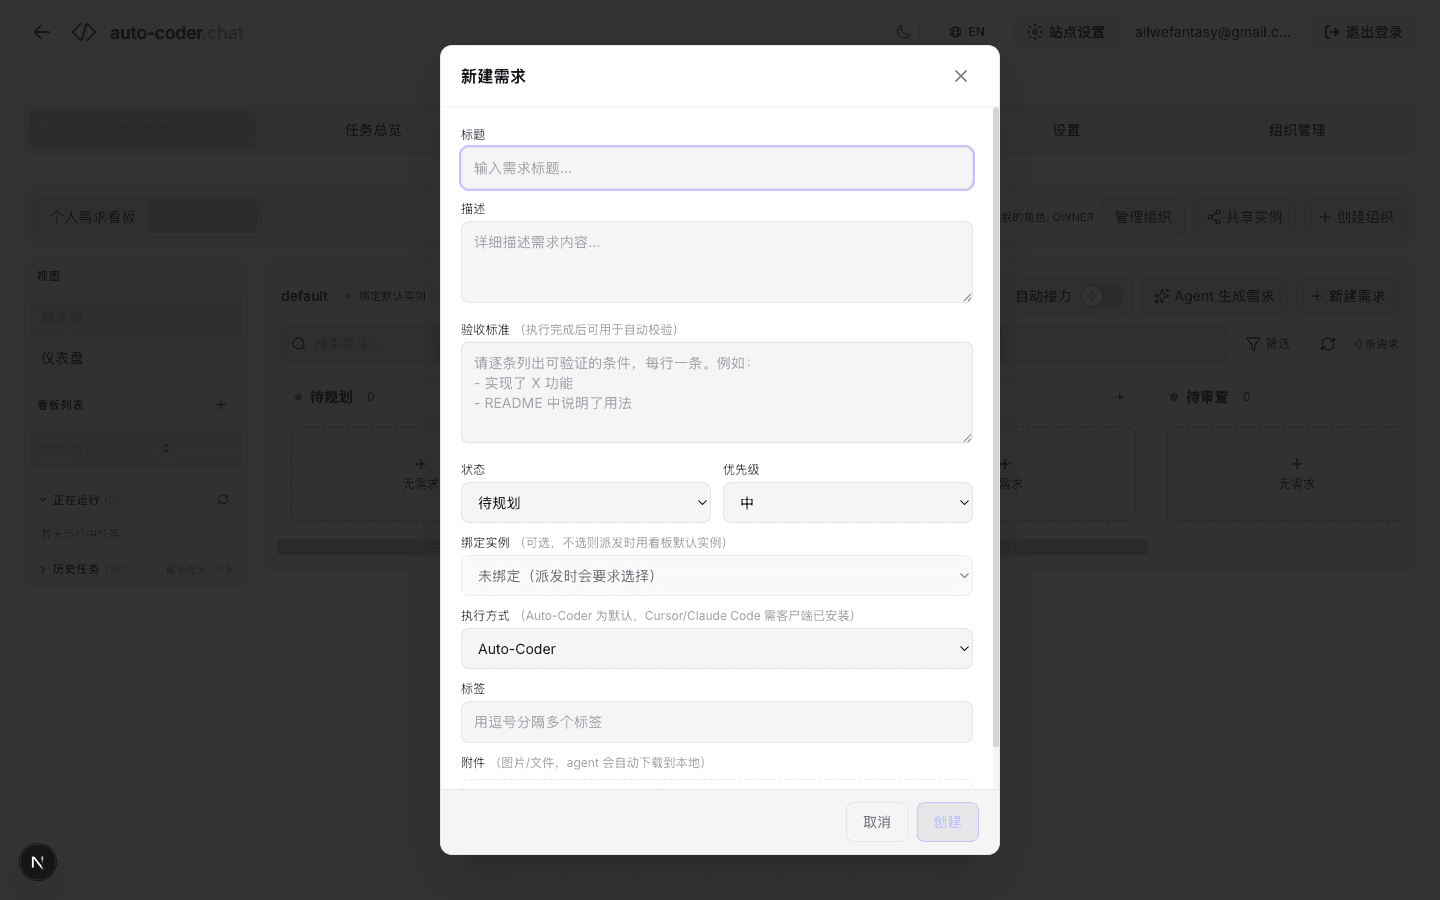Open the 优先级 dropdown showing 中
Viewport: 1440px width, 900px height.
click(848, 502)
